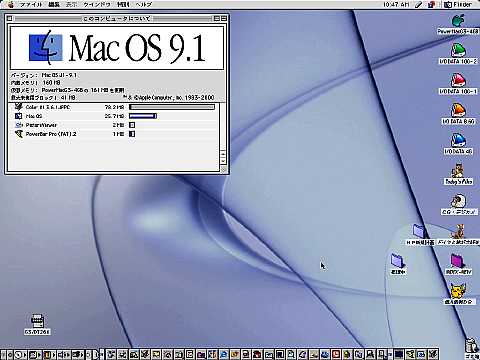The height and width of the screenshot is (360, 480).
Task: Click the red square icon in the bottom launcher
Action: (336, 354)
